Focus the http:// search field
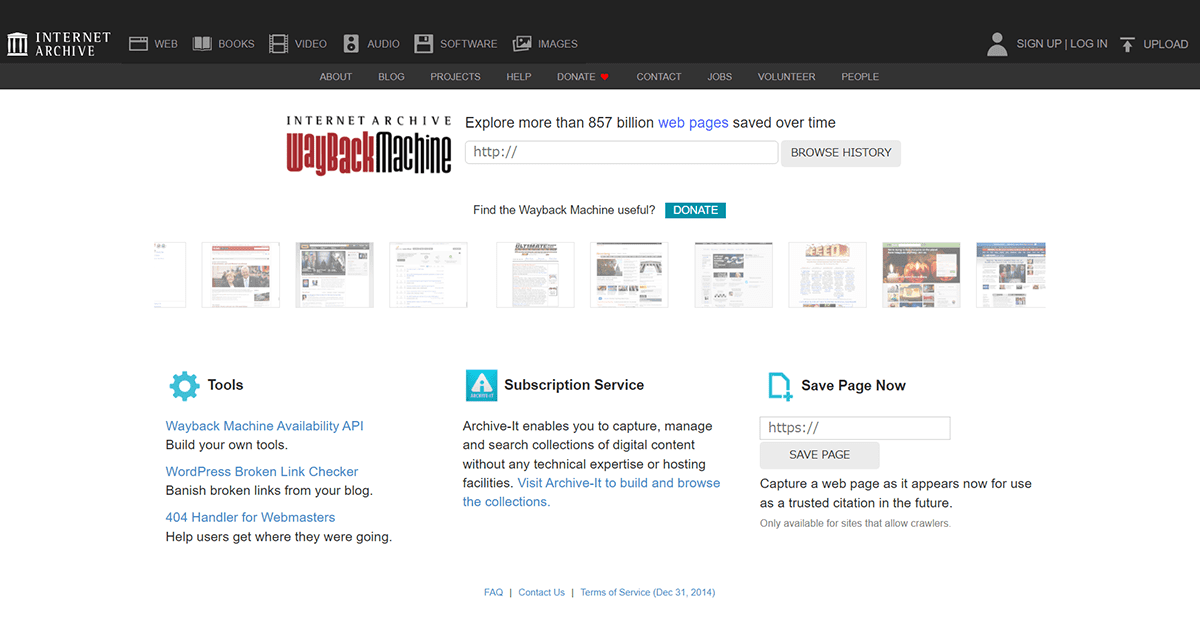This screenshot has width=1200, height=630. pos(621,152)
